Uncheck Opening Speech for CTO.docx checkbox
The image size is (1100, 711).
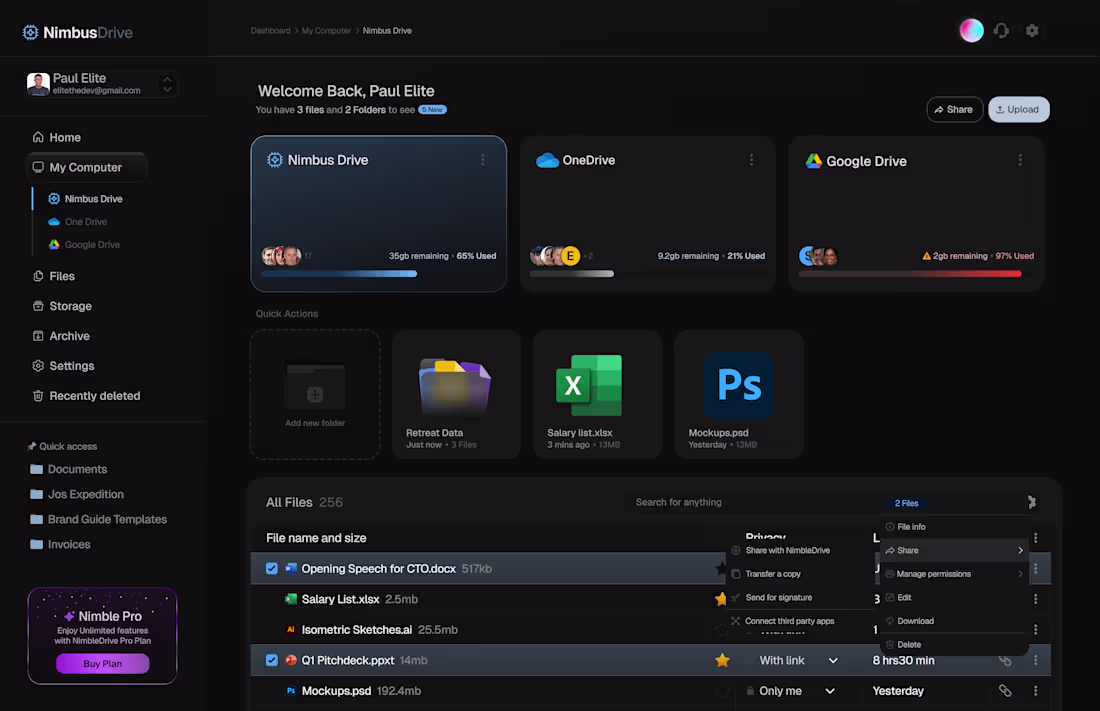(271, 569)
